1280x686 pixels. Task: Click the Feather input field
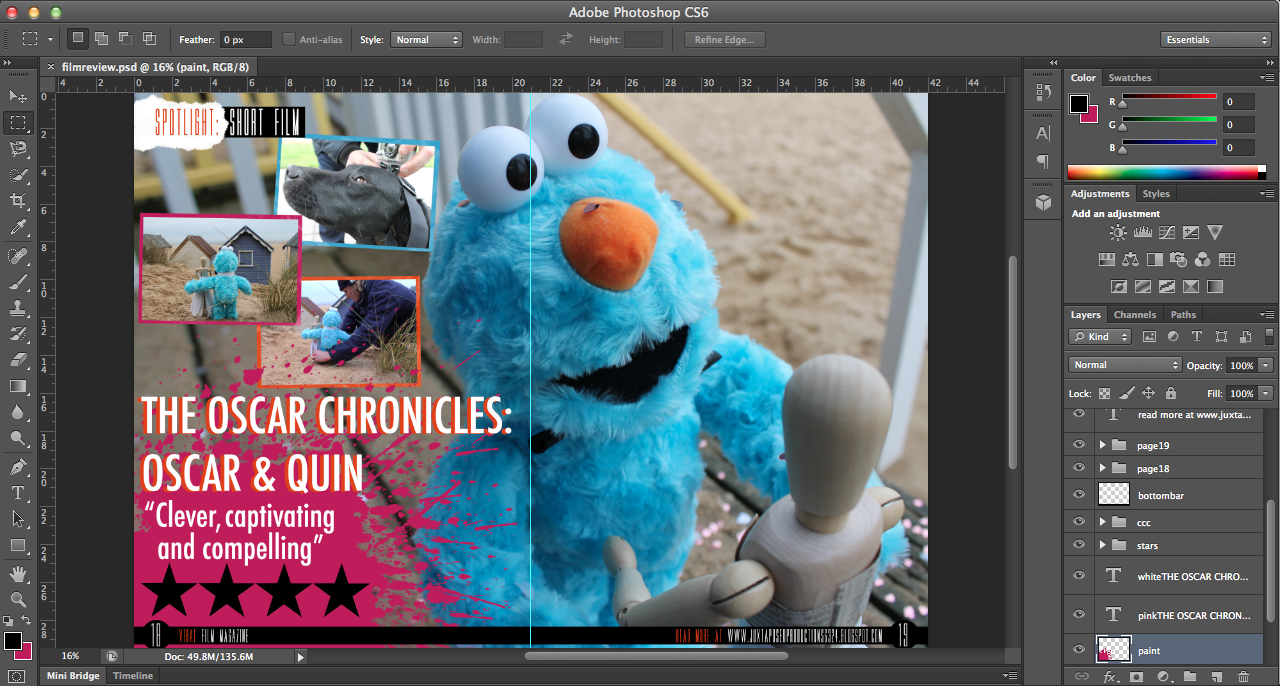[246, 40]
